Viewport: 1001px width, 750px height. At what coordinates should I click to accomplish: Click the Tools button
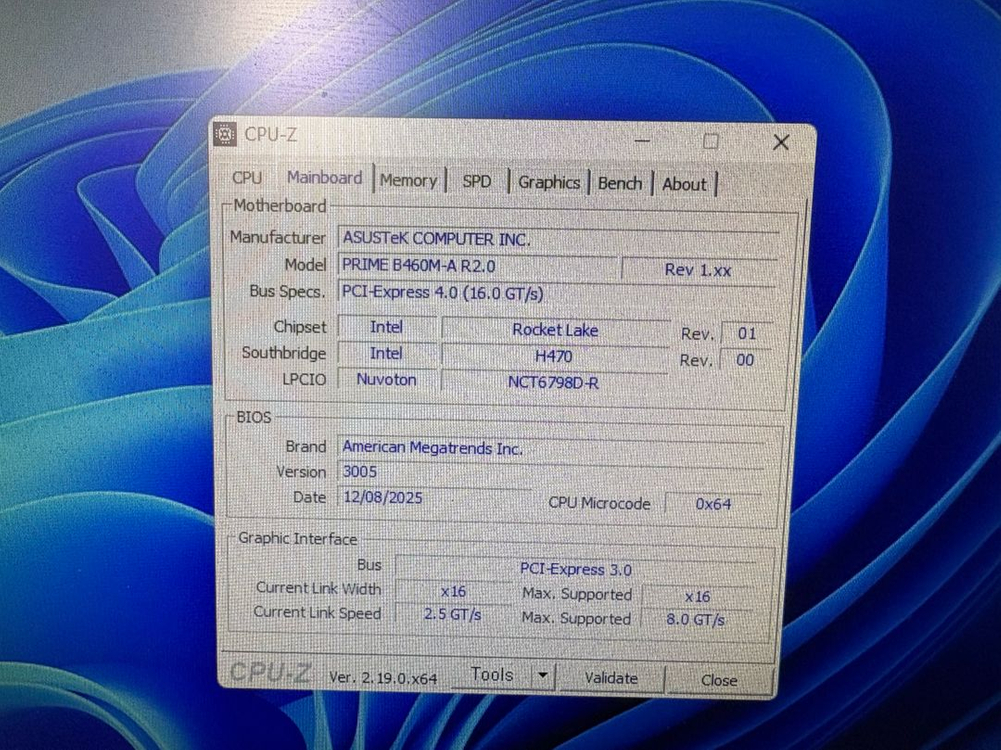click(492, 675)
